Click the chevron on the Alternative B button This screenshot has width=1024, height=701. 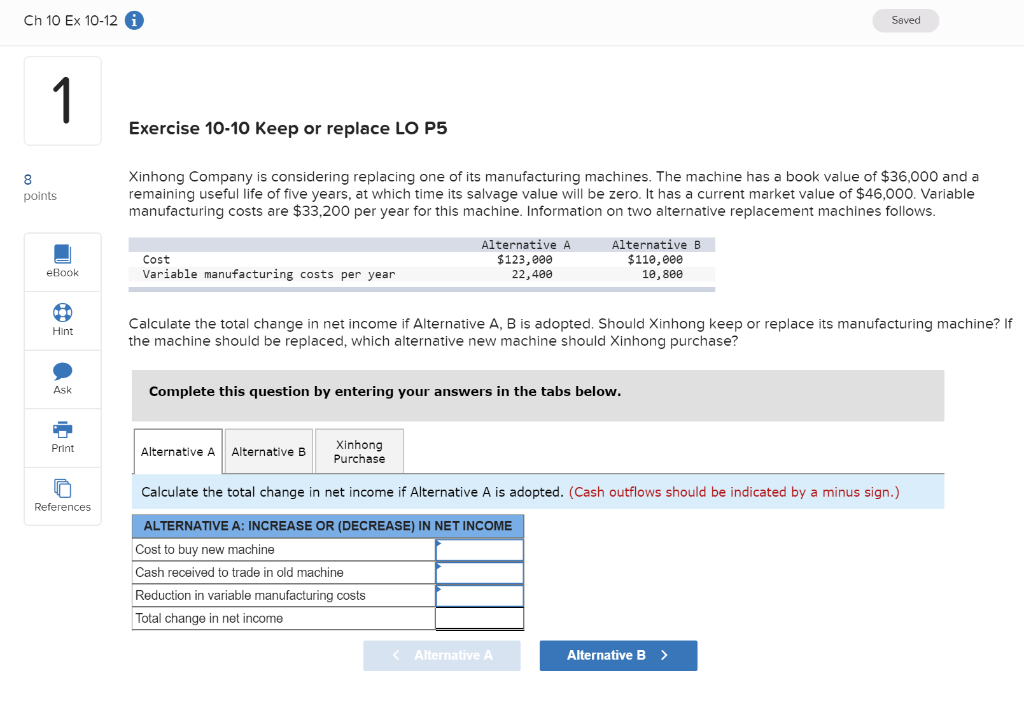coord(664,655)
